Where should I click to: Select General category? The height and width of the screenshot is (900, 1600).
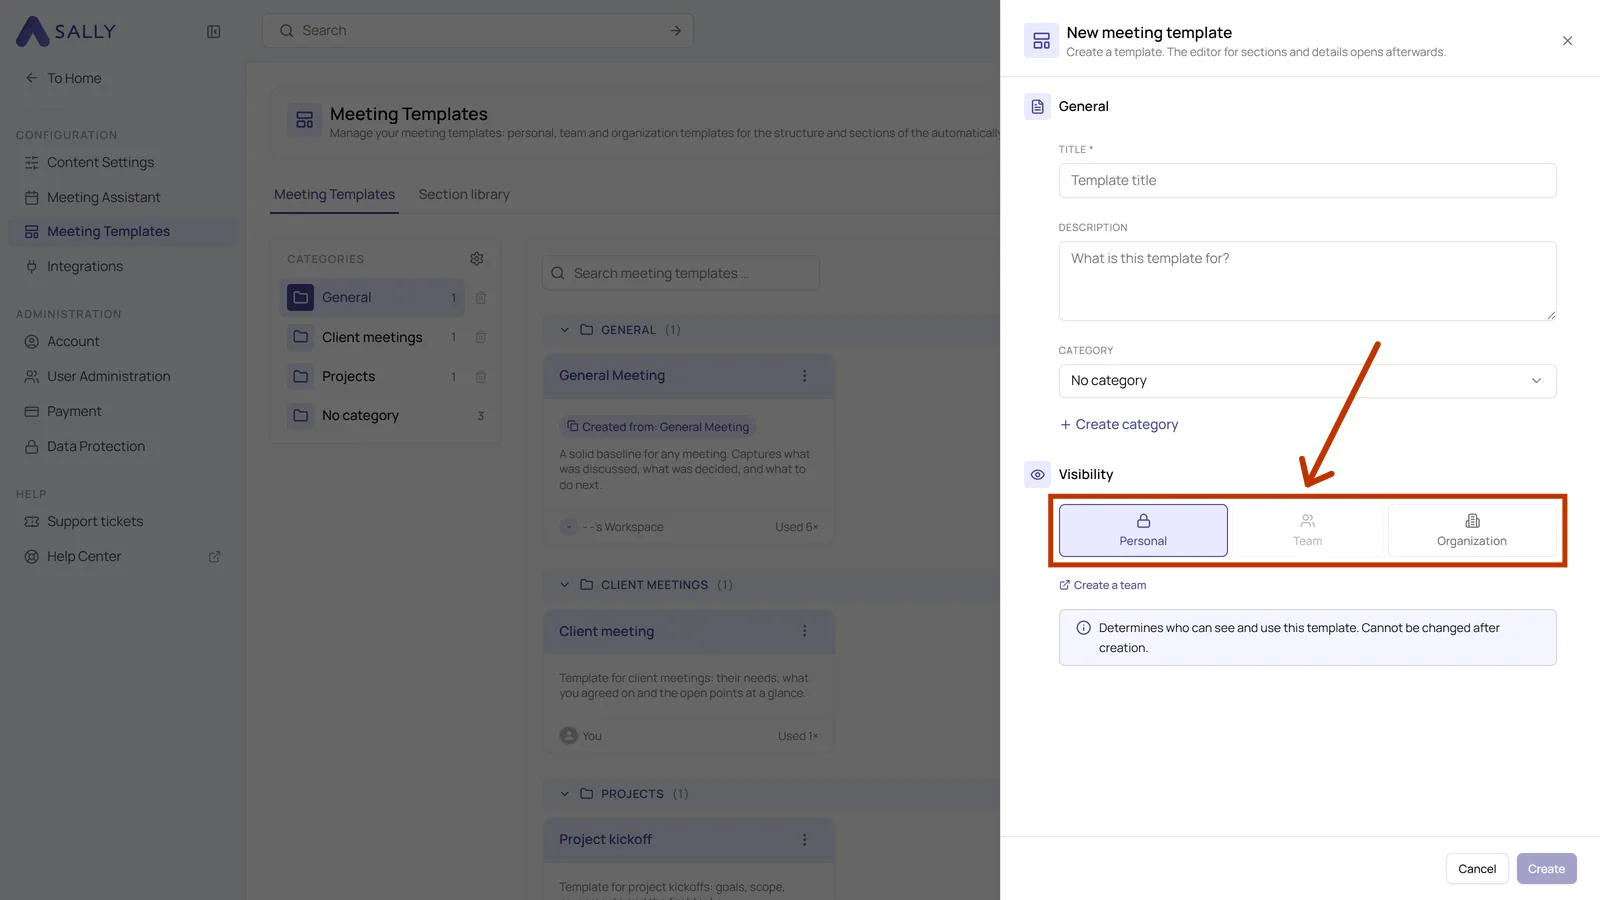pyautogui.click(x=372, y=297)
